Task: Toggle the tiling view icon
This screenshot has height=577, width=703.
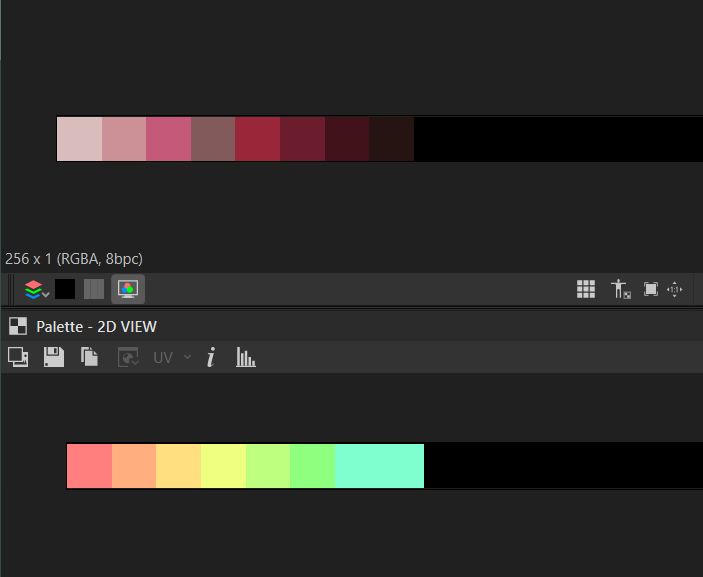Action: (94, 289)
